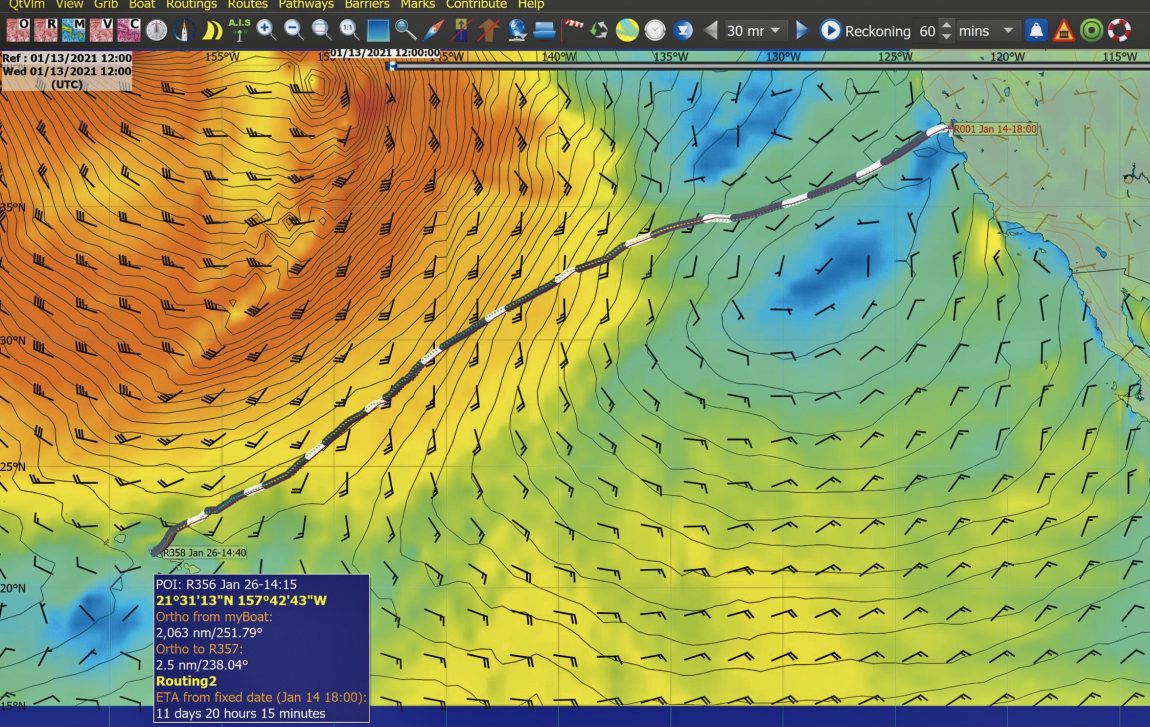Open the Grib menu

106,5
